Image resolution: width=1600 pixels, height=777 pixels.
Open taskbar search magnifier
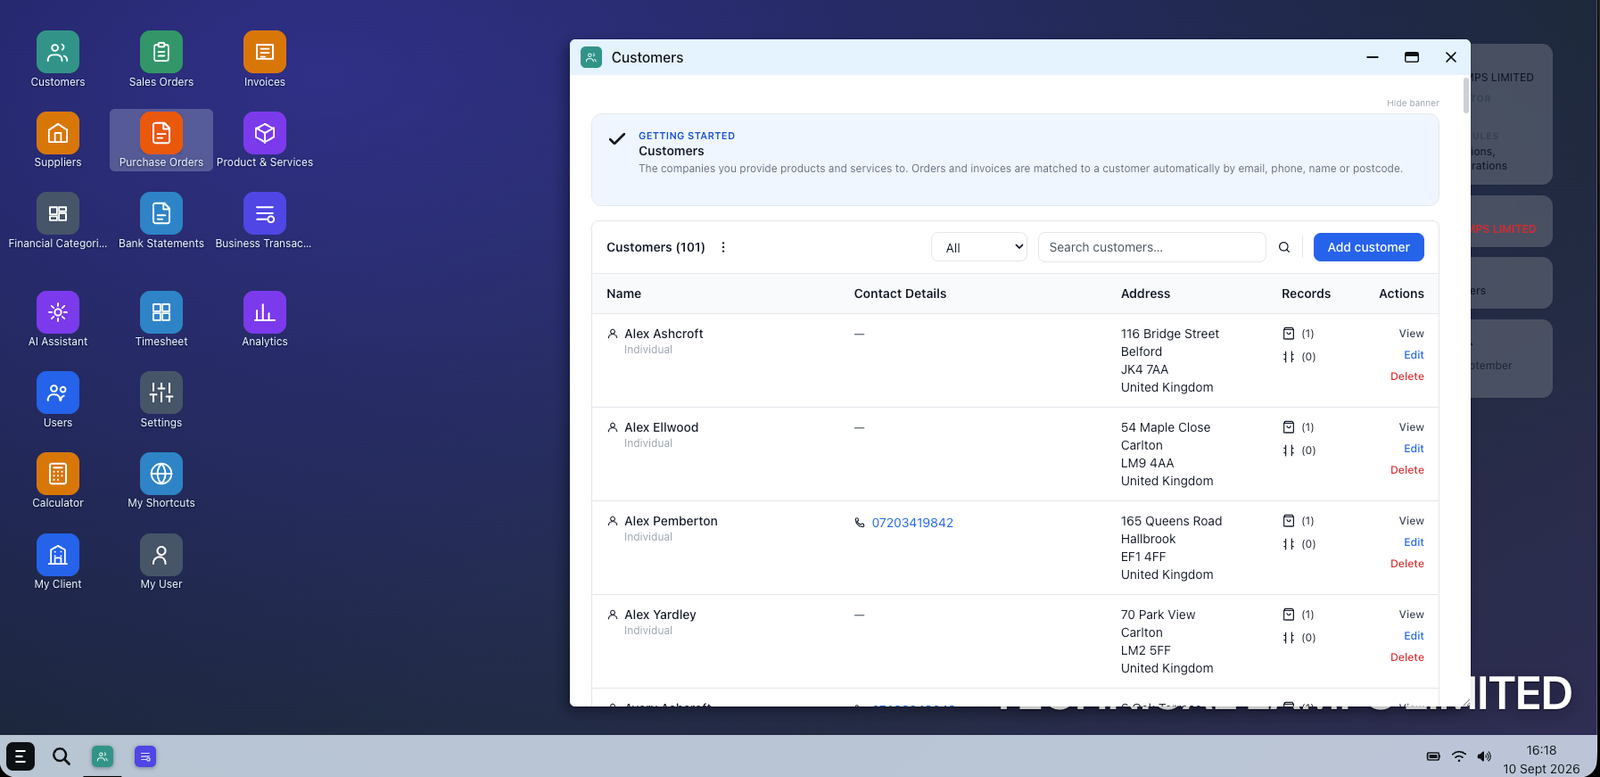(x=61, y=757)
